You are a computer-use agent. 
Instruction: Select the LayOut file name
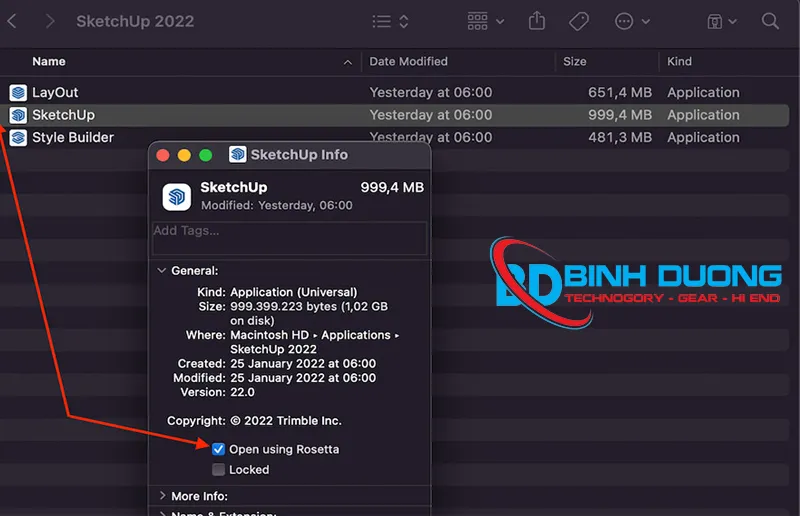click(x=55, y=92)
